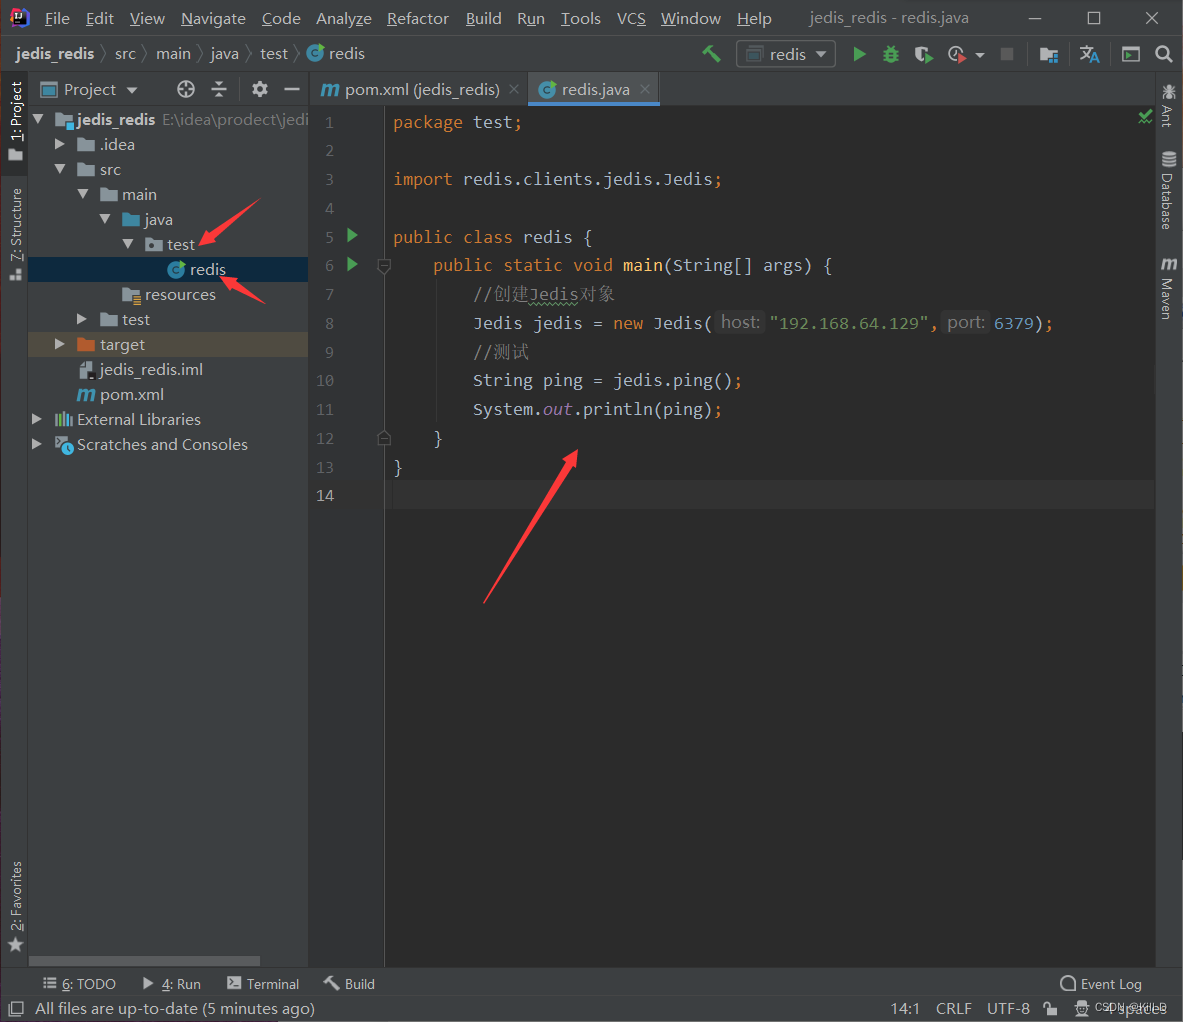The height and width of the screenshot is (1022, 1183).
Task: Click the fold marker at main method start
Action: (384, 265)
